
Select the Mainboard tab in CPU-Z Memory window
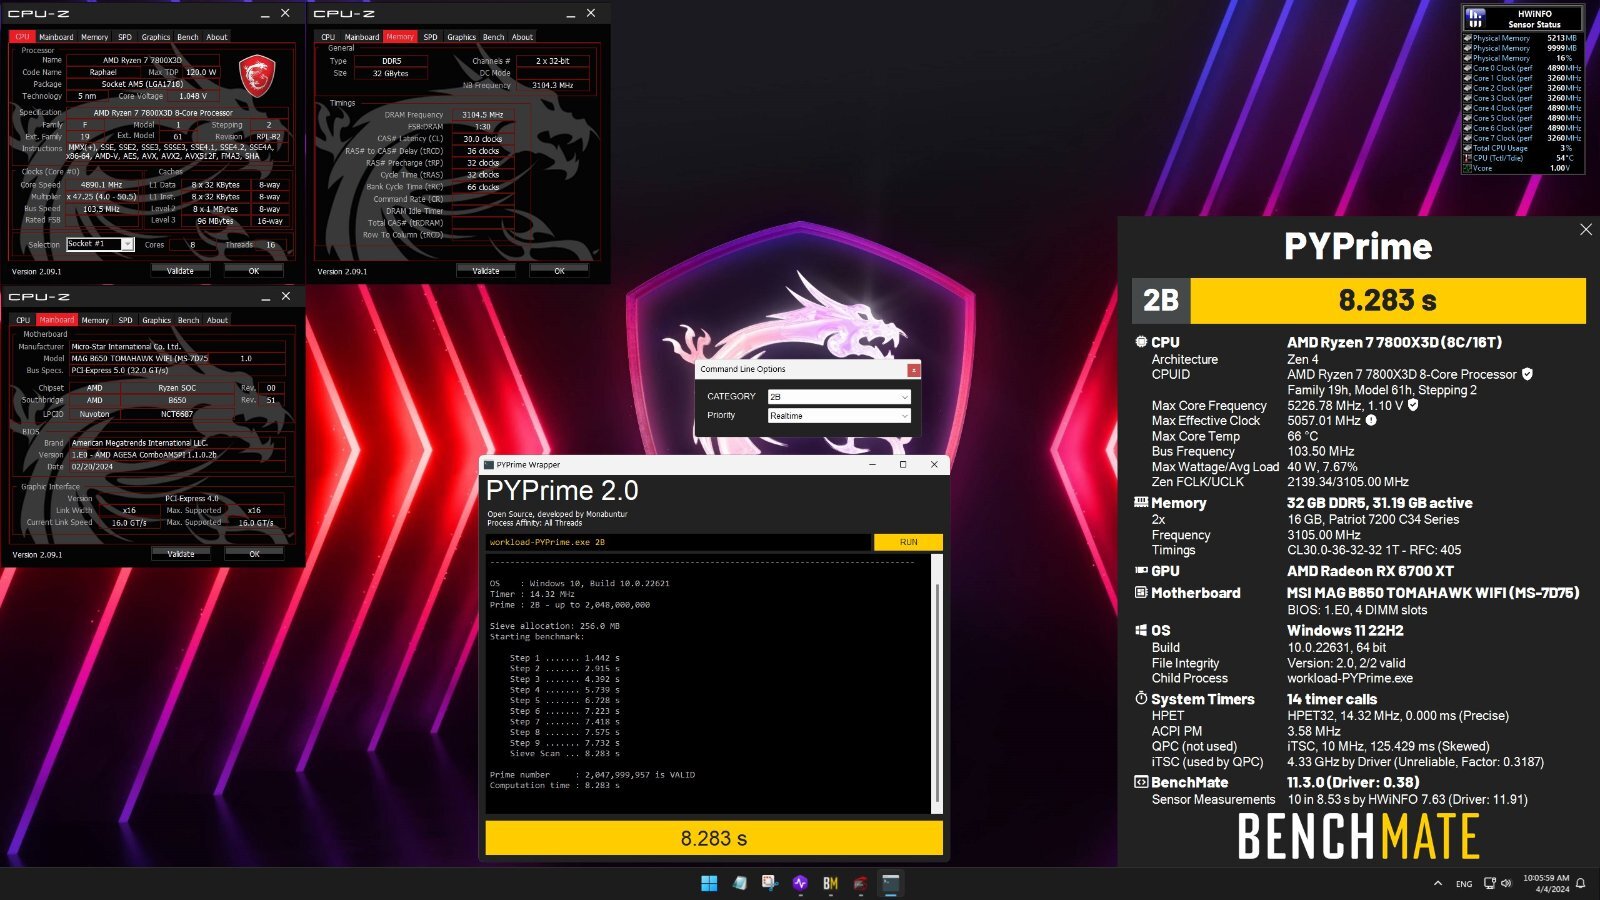pos(362,37)
